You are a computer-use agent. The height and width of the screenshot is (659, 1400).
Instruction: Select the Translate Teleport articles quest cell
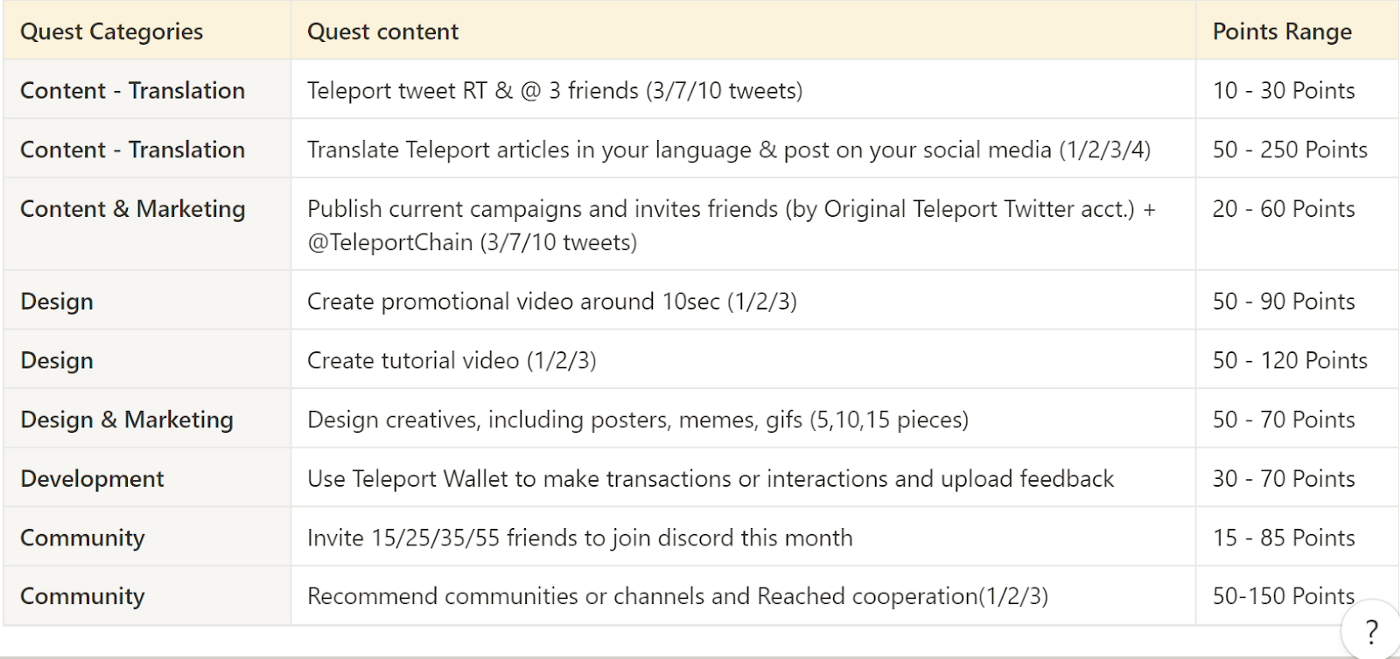(x=743, y=149)
